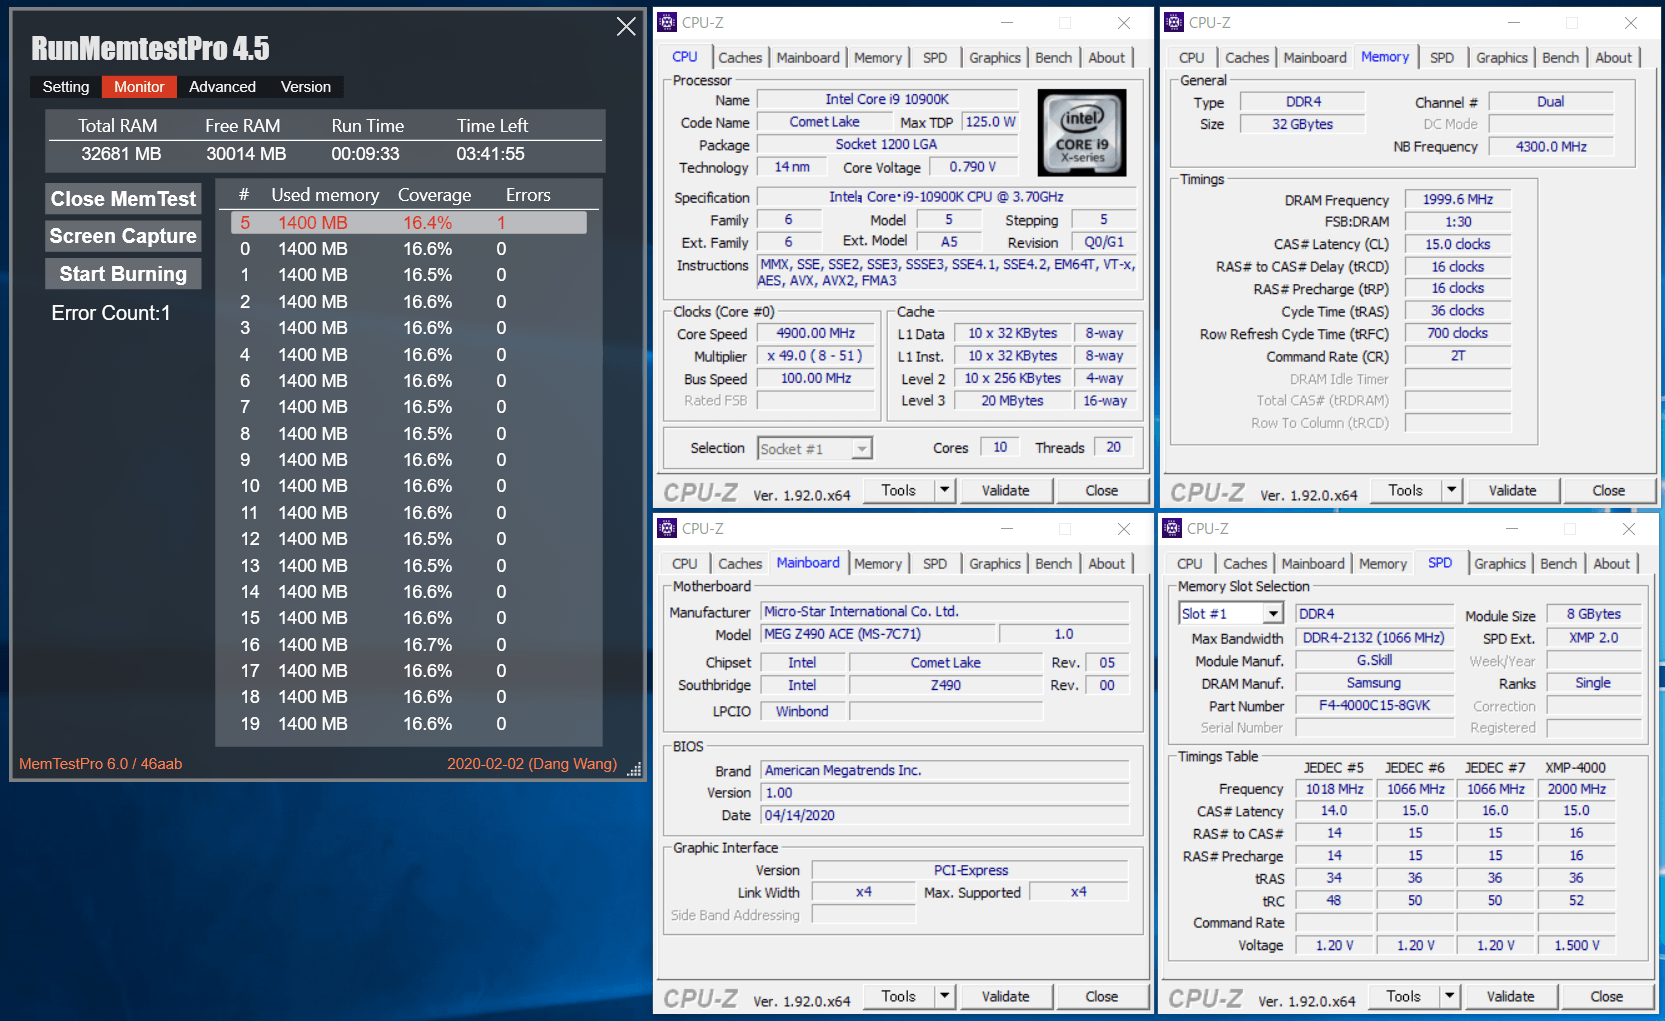Open Tools dropdown arrow in Mainboard tab window
The width and height of the screenshot is (1665, 1021).
945,996
